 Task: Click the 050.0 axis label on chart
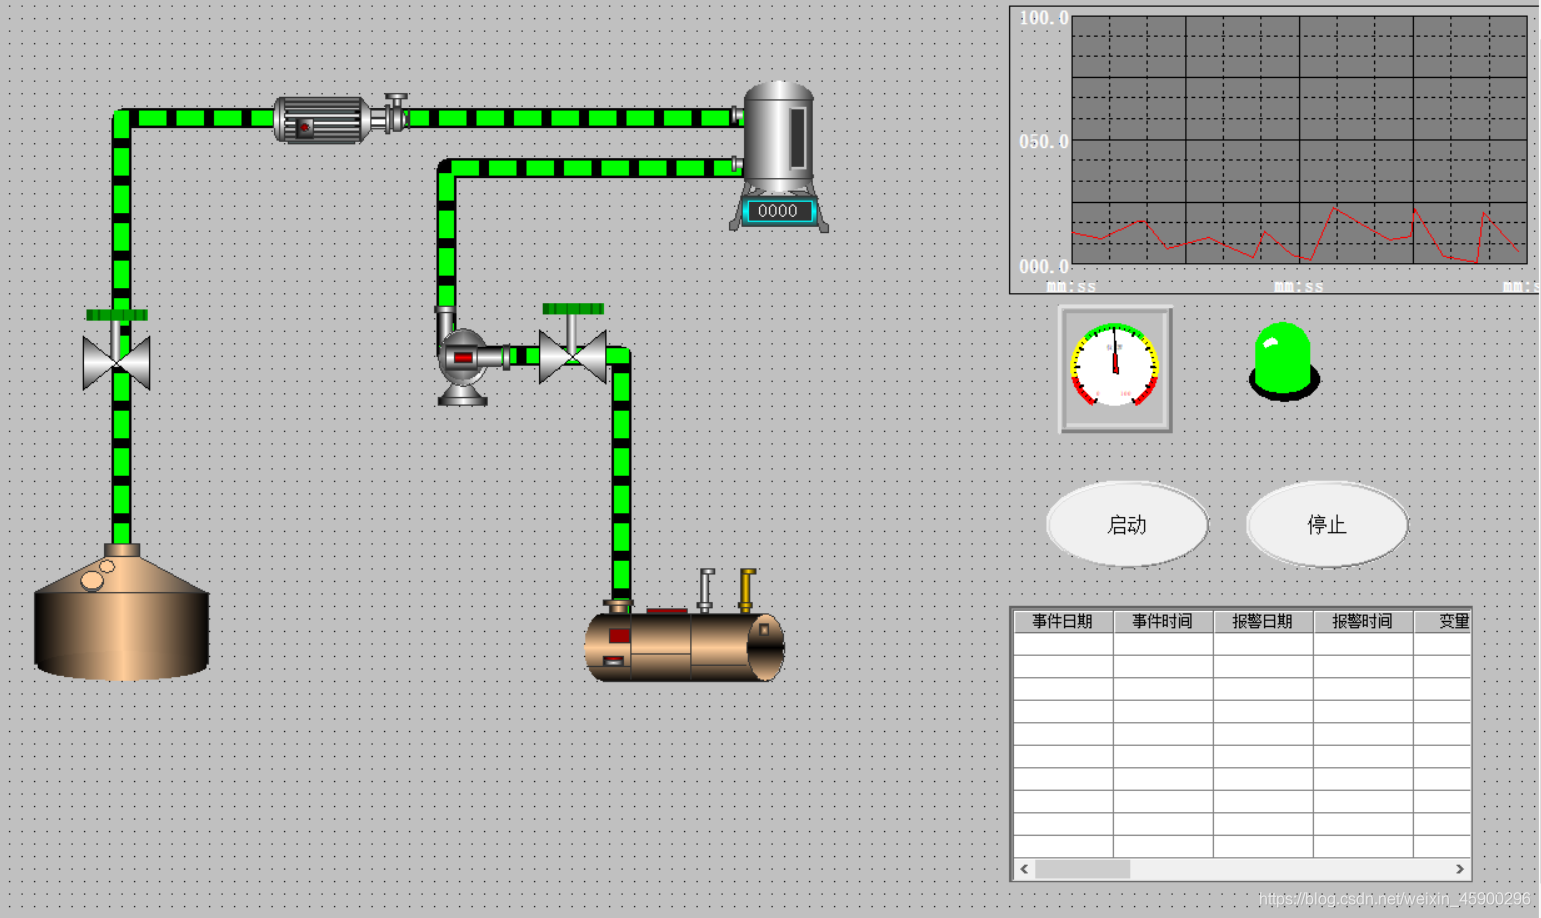1043,142
